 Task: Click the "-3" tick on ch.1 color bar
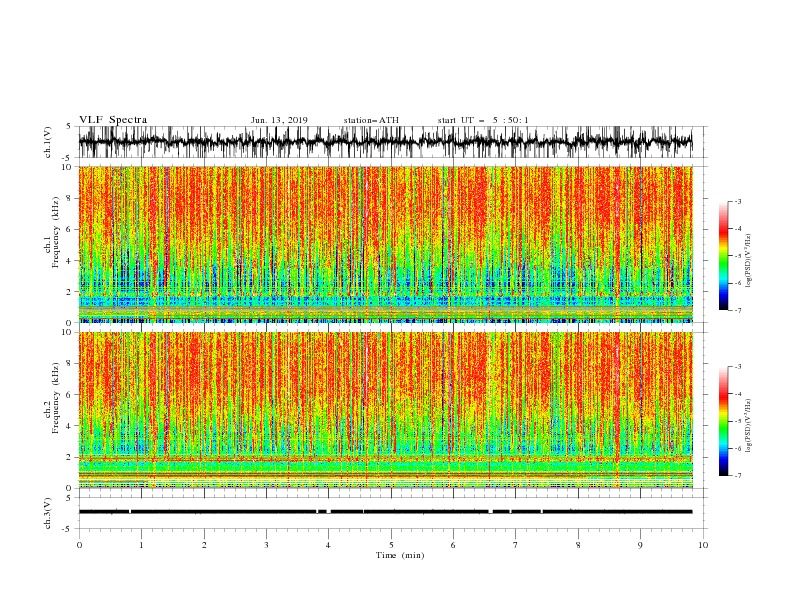pyautogui.click(x=738, y=201)
